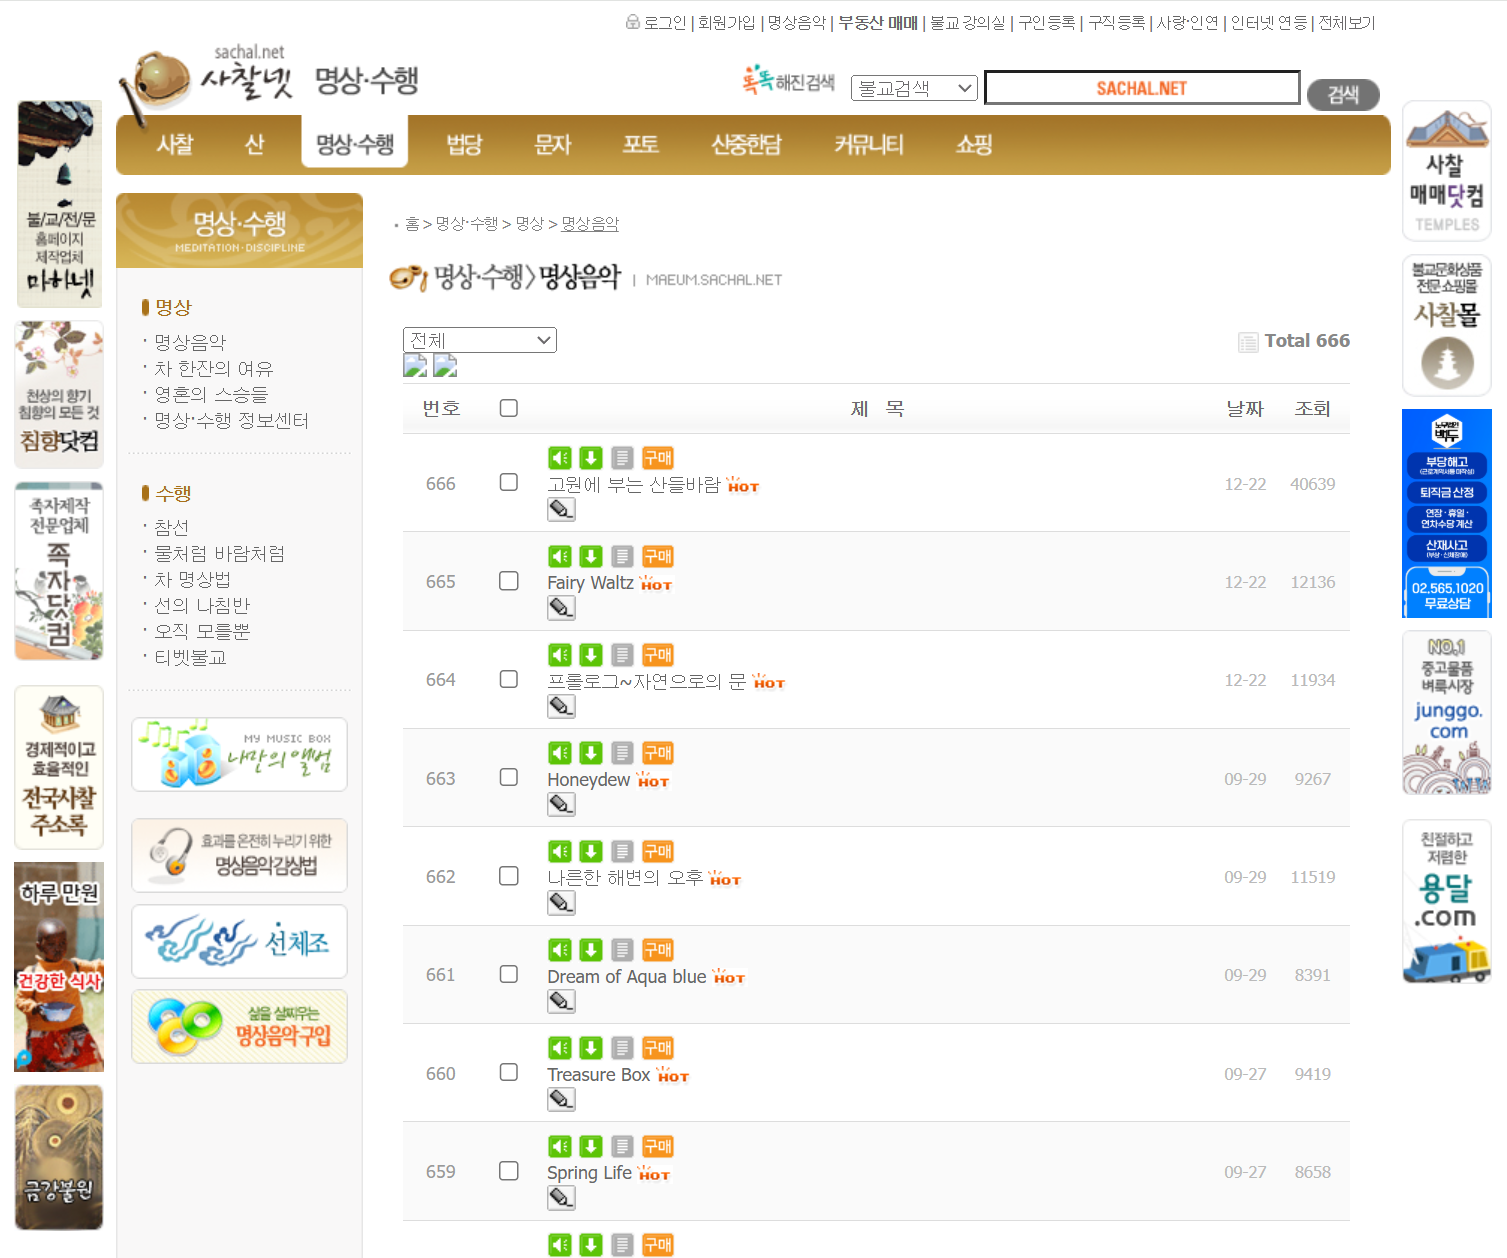The image size is (1507, 1258).
Task: Click the download icon for Dream of Aqua blue
Action: click(591, 950)
